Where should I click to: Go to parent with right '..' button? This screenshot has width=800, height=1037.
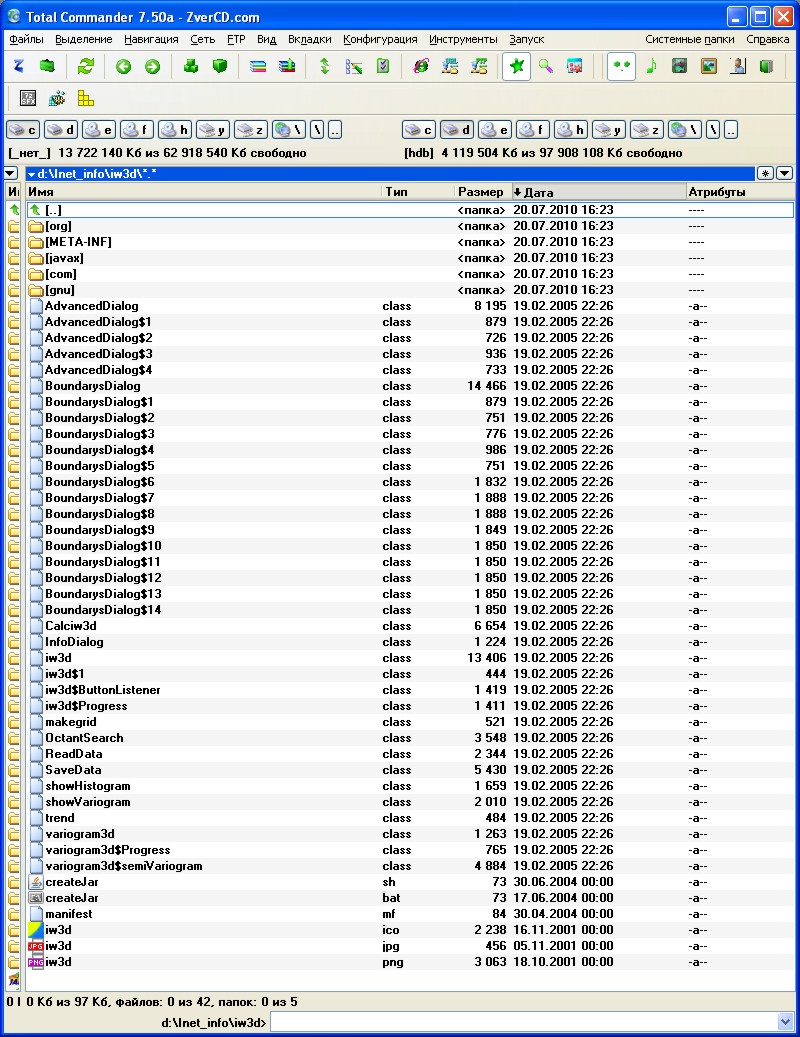coord(731,130)
